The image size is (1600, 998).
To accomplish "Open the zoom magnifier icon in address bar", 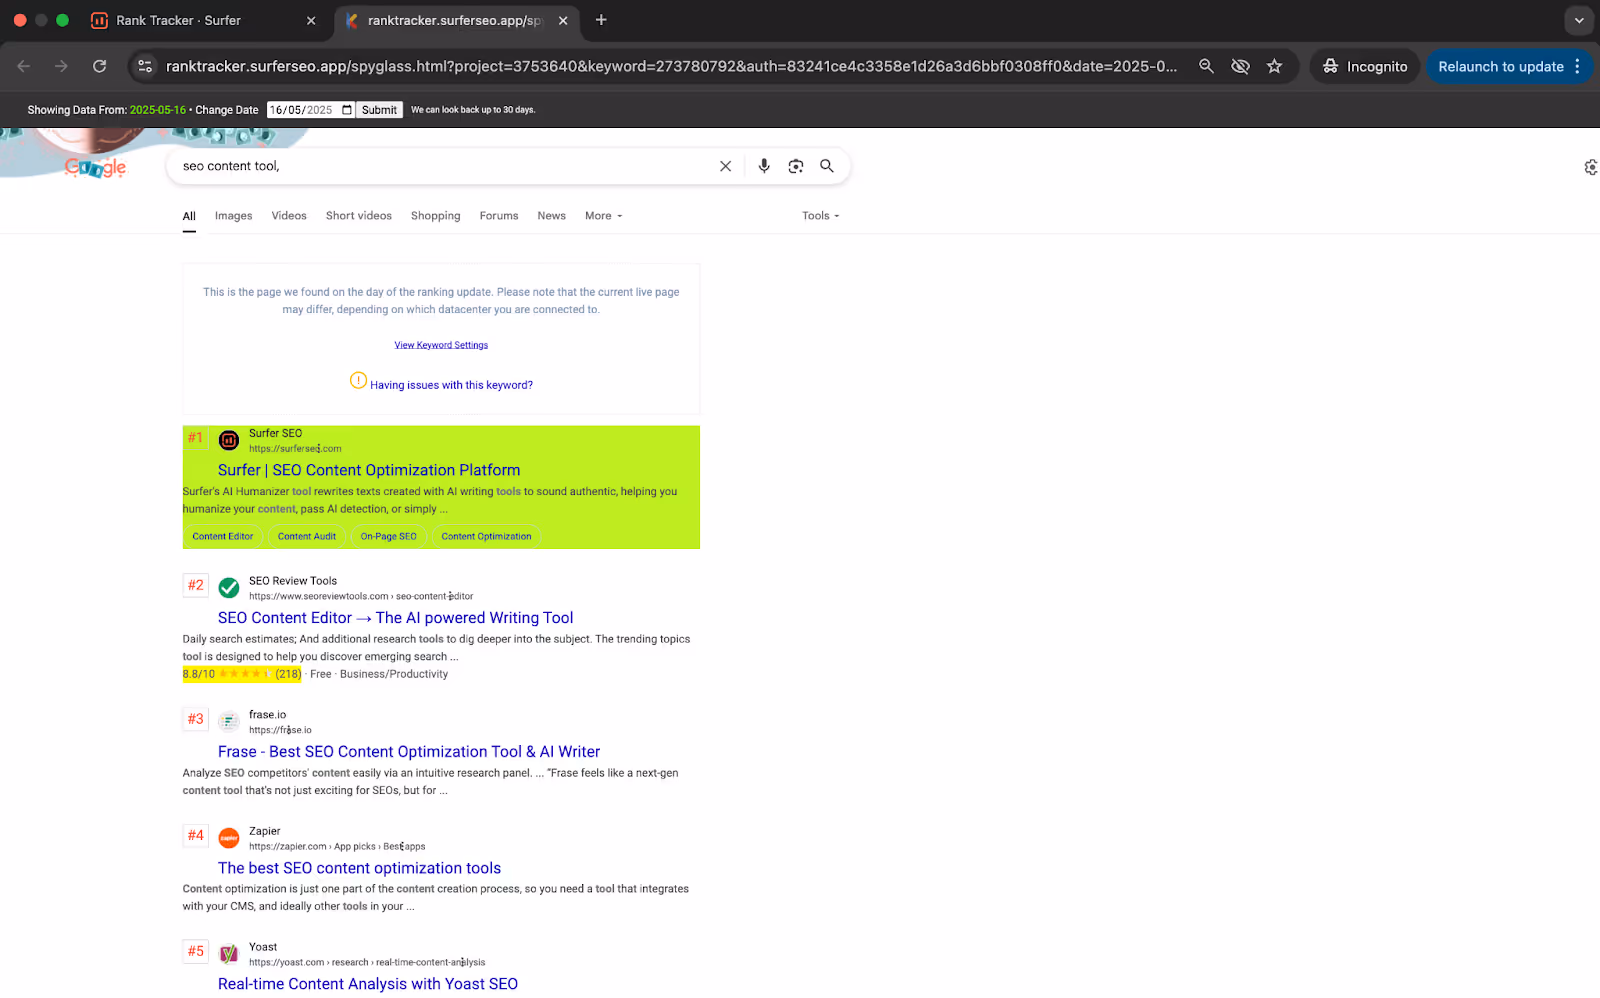I will pos(1206,66).
